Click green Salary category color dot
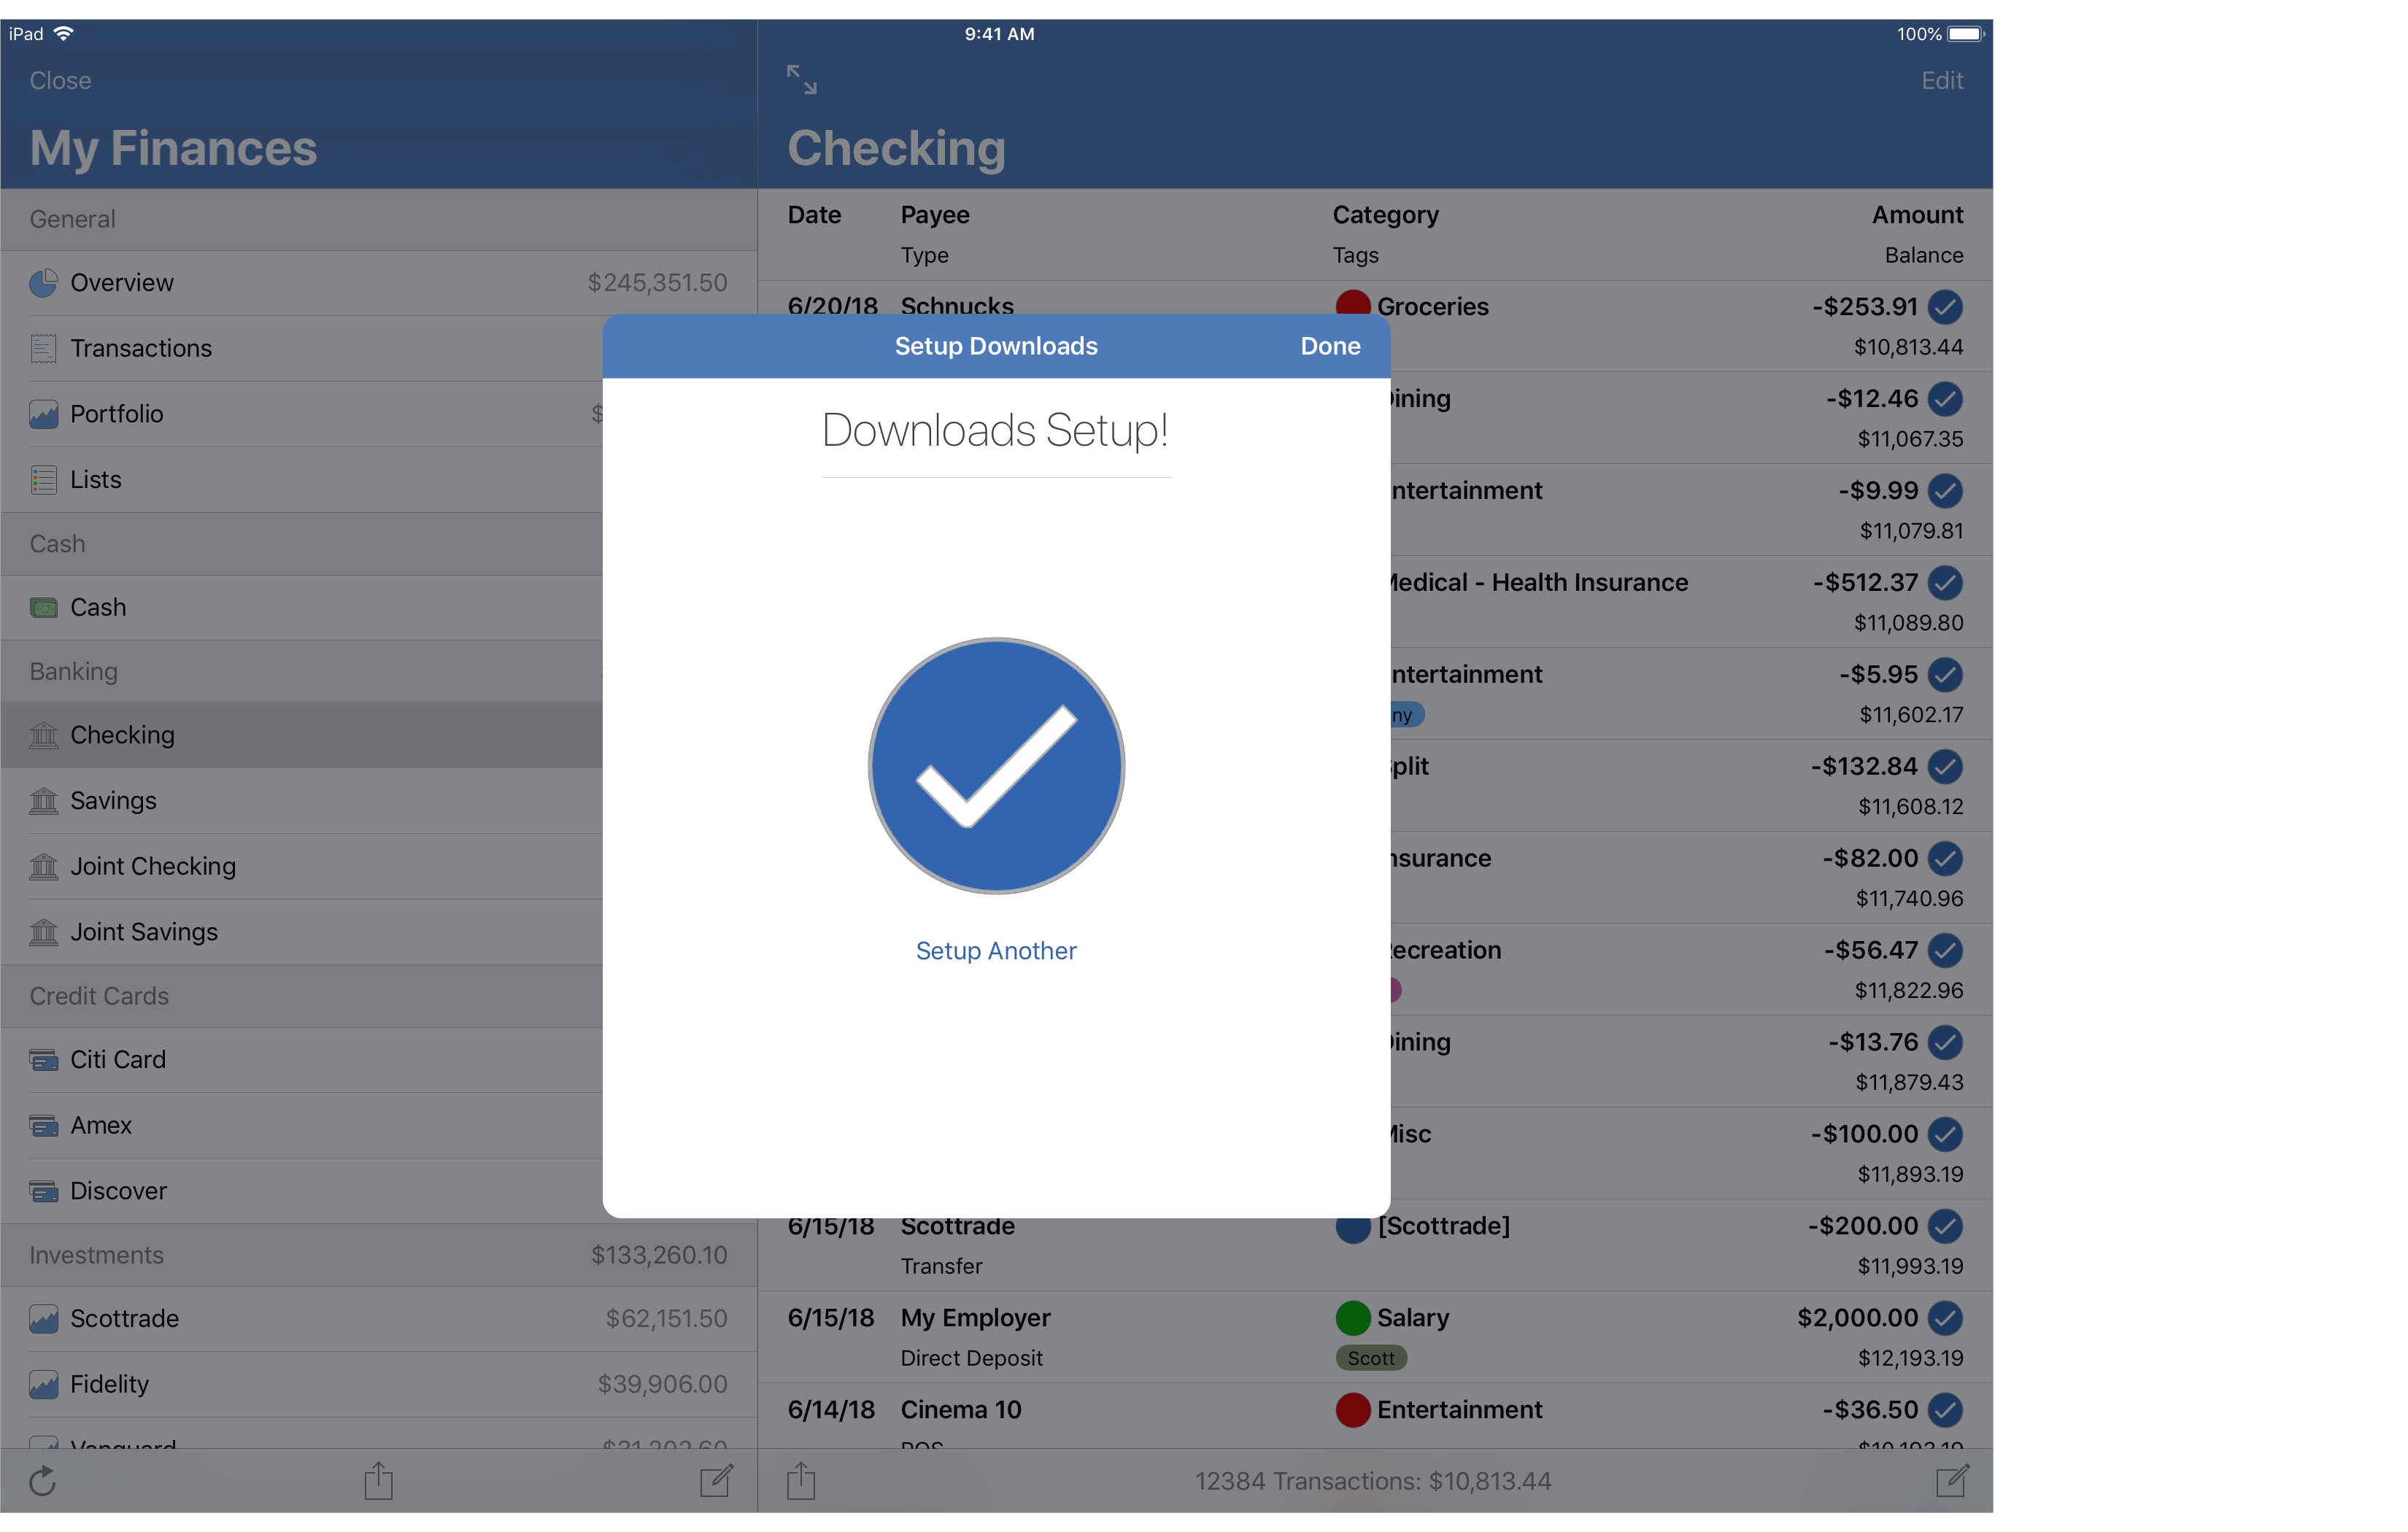 pyautogui.click(x=1353, y=1318)
